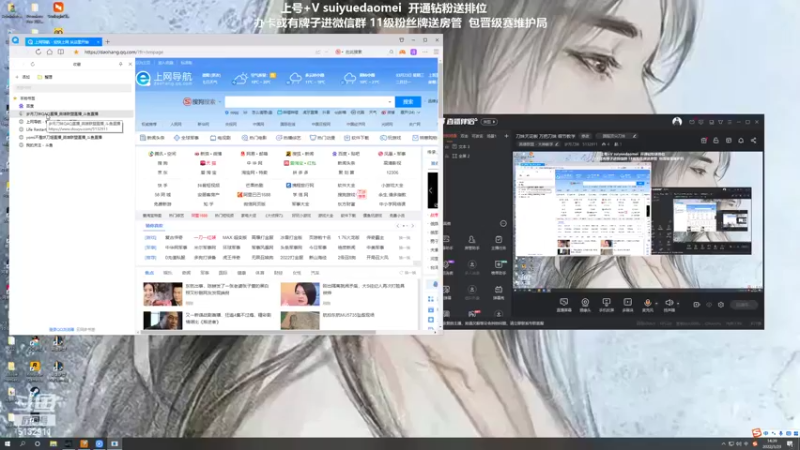
Task: Click the magnifier icon in browser toolbar search
Action: click(x=391, y=52)
